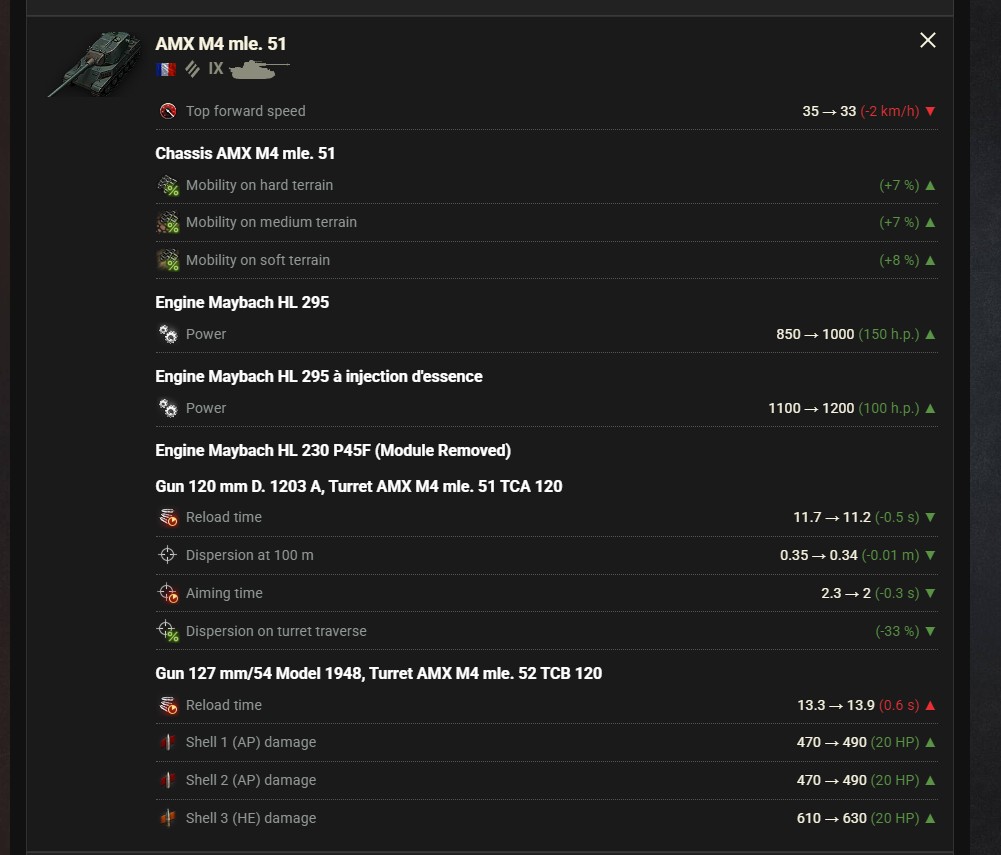Click the 120 mm gun Reload time icon
The height and width of the screenshot is (855, 1001).
pos(168,517)
